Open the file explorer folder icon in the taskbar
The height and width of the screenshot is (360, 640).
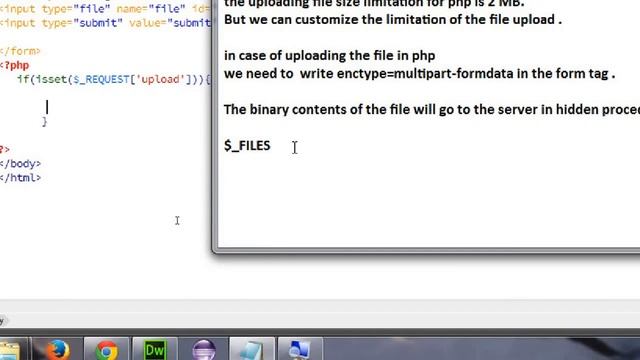click(x=11, y=350)
